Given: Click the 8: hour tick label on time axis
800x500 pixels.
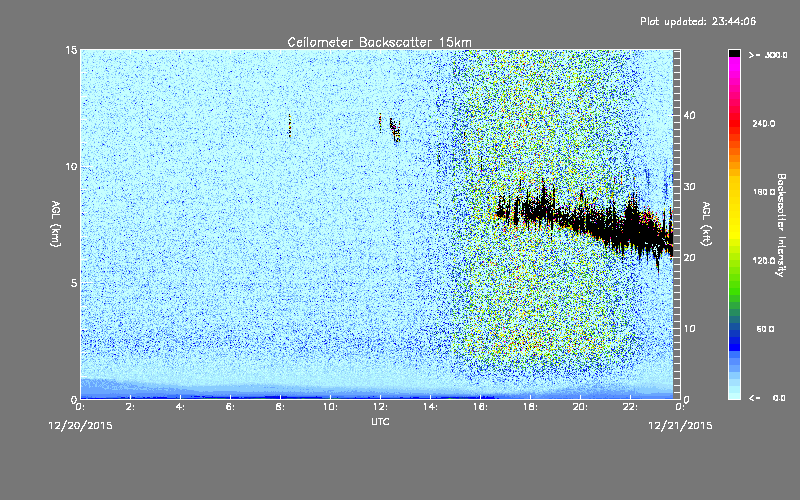Looking at the screenshot, I should (281, 407).
